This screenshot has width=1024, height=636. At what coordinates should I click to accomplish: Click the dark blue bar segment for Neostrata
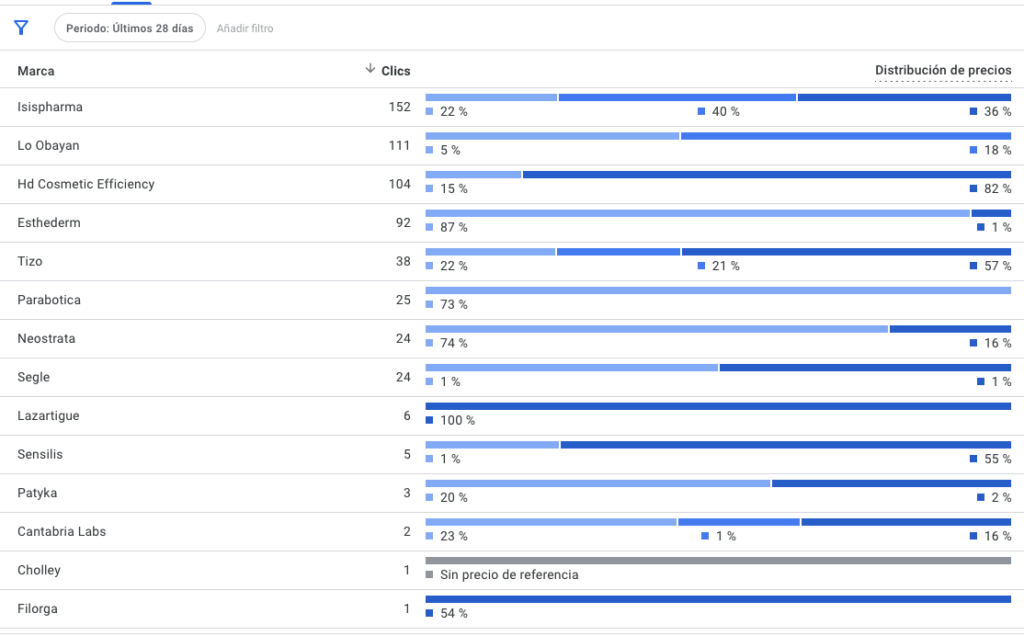click(950, 328)
